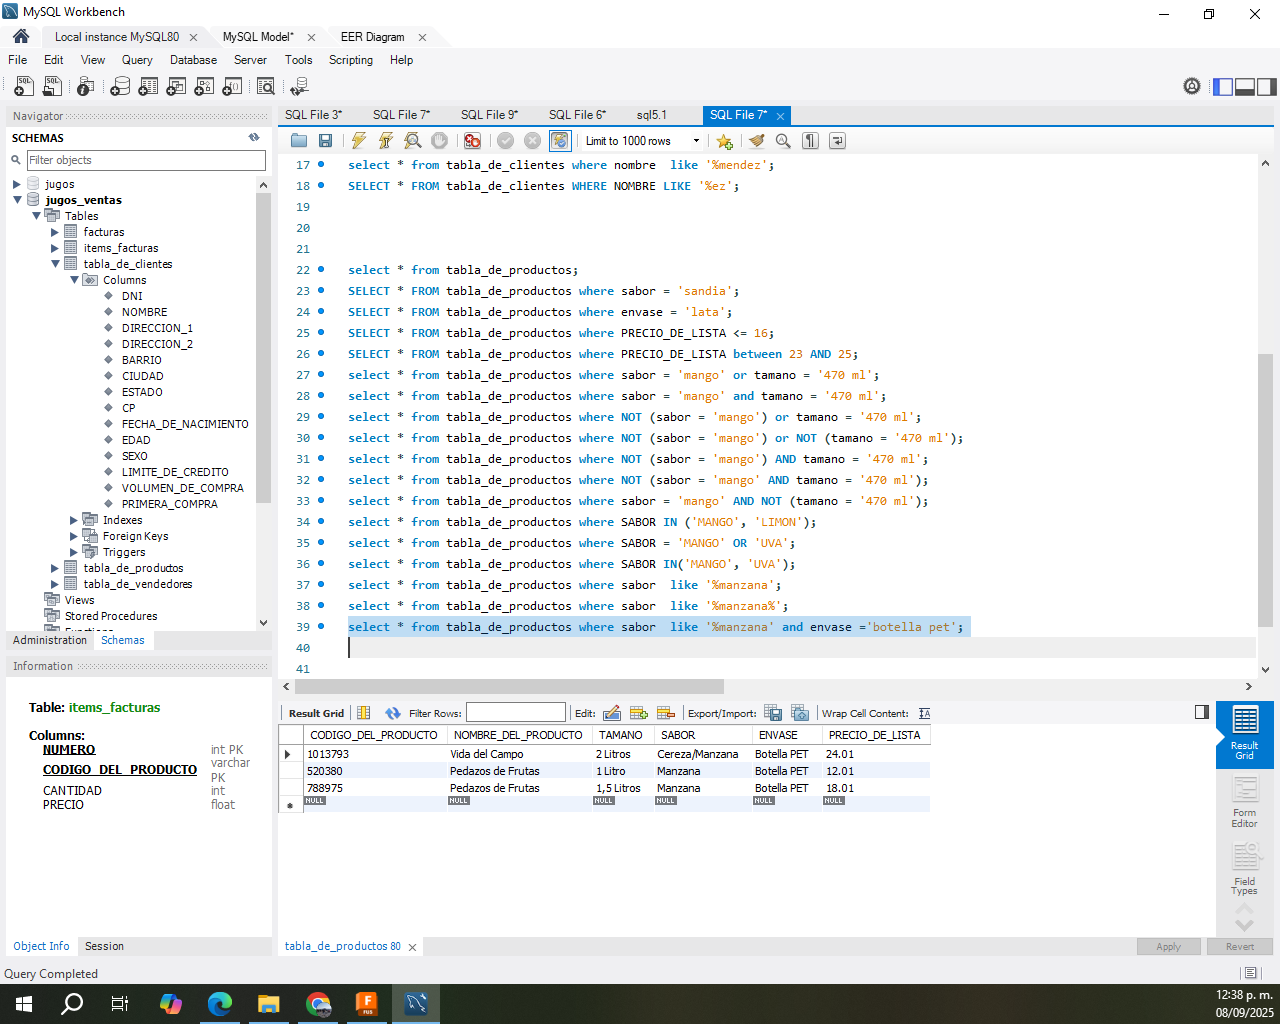
Task: Switch to the Administration tab
Action: pyautogui.click(x=50, y=640)
